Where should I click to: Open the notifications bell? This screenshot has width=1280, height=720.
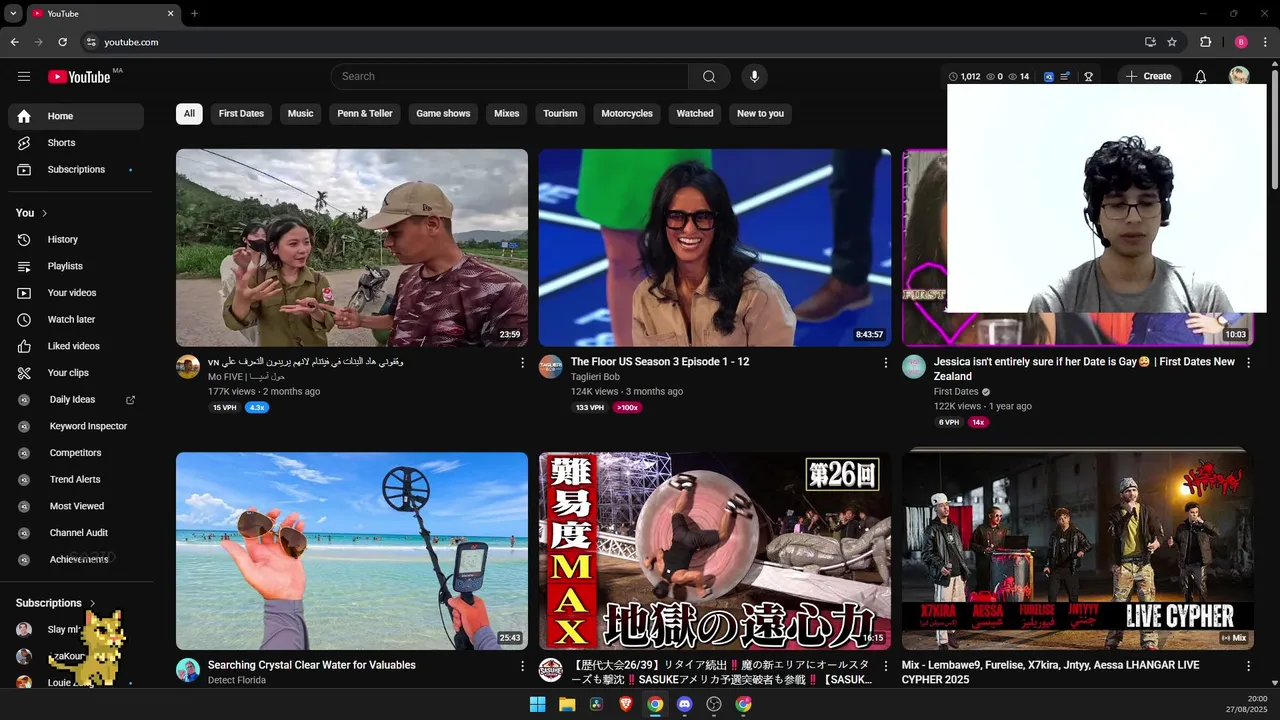[x=1201, y=76]
